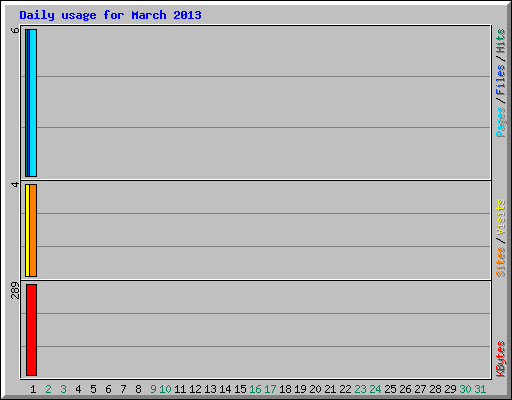Click day 15 on the x-axis
The height and width of the screenshot is (400, 512).
[x=240, y=389]
